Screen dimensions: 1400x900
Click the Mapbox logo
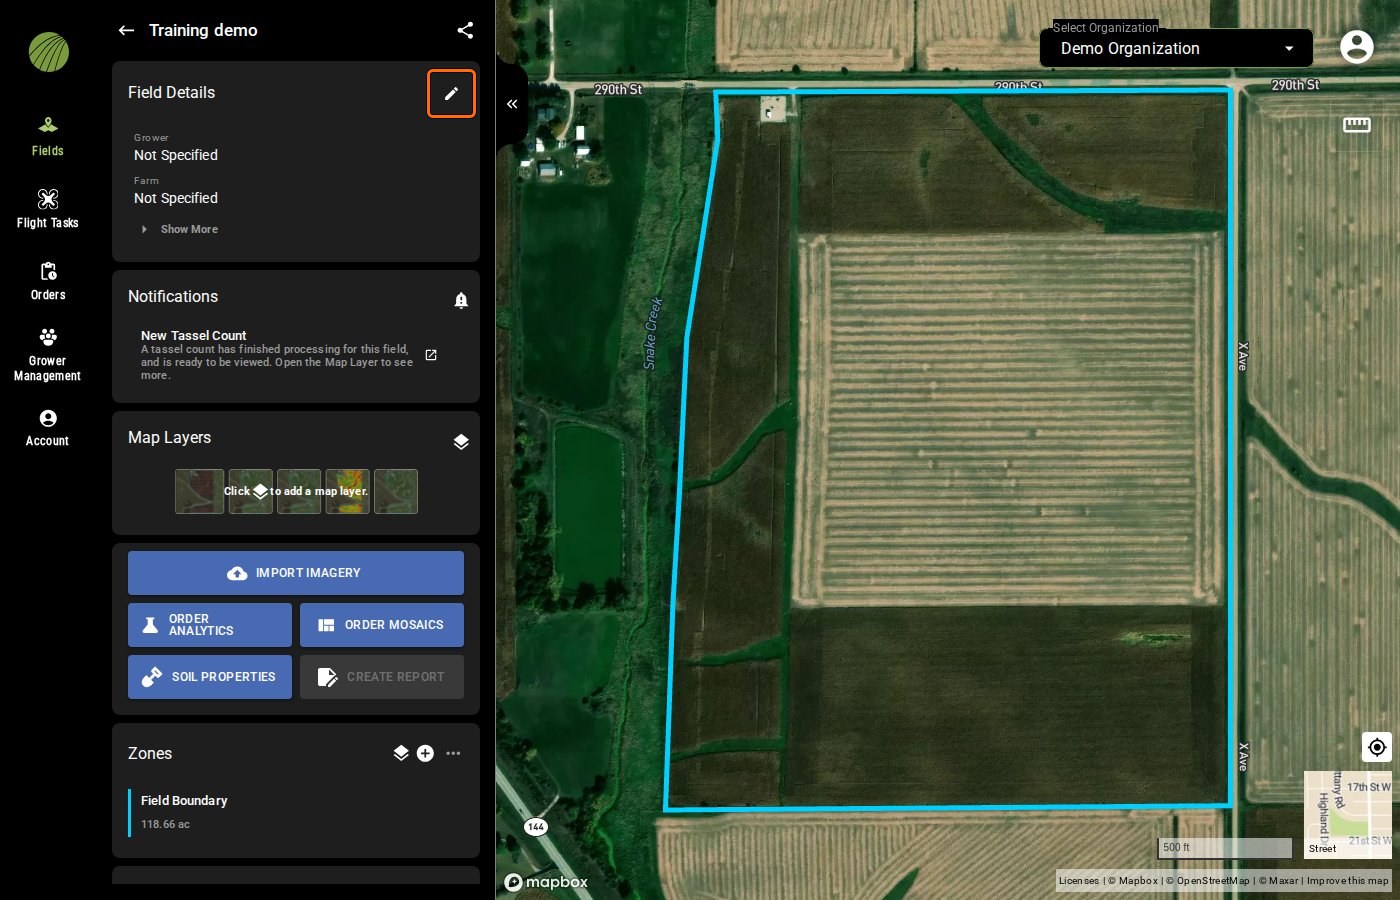pyautogui.click(x=546, y=882)
